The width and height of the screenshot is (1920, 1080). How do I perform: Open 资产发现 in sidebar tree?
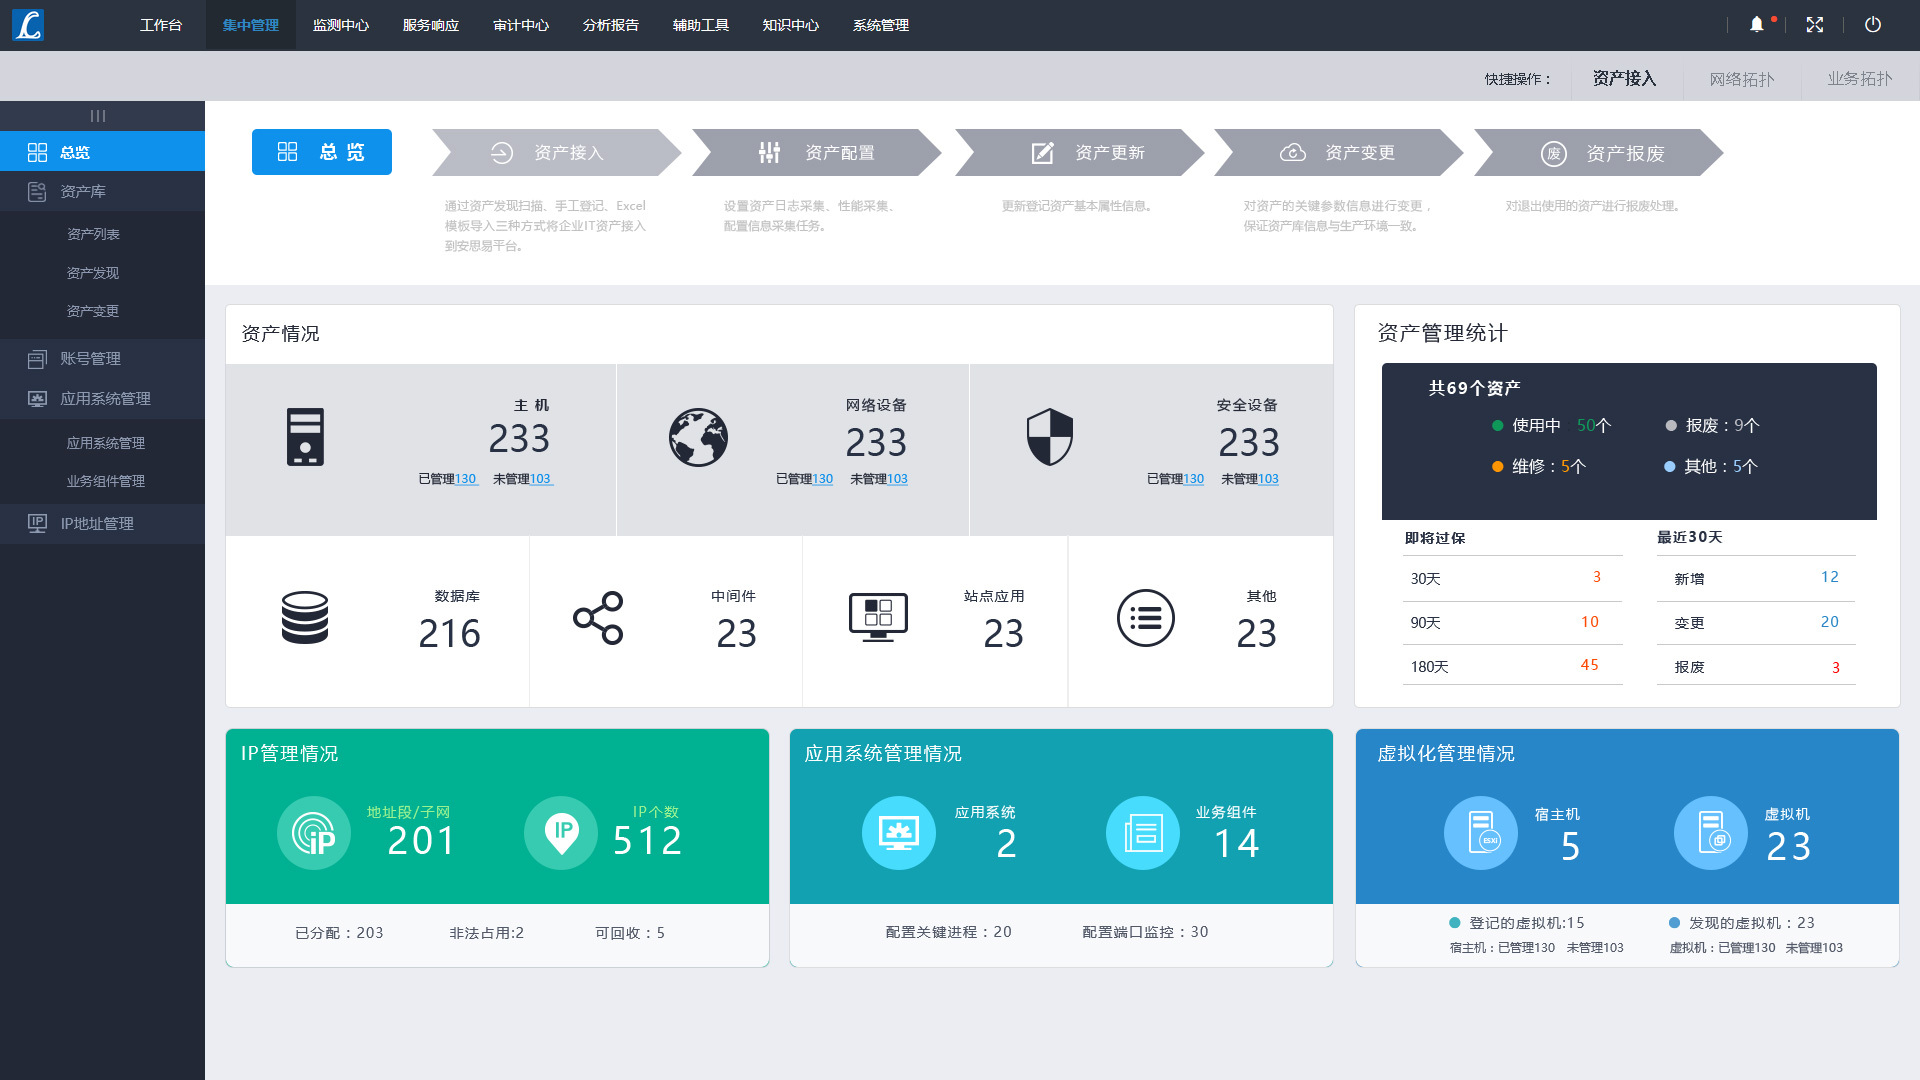[93, 273]
